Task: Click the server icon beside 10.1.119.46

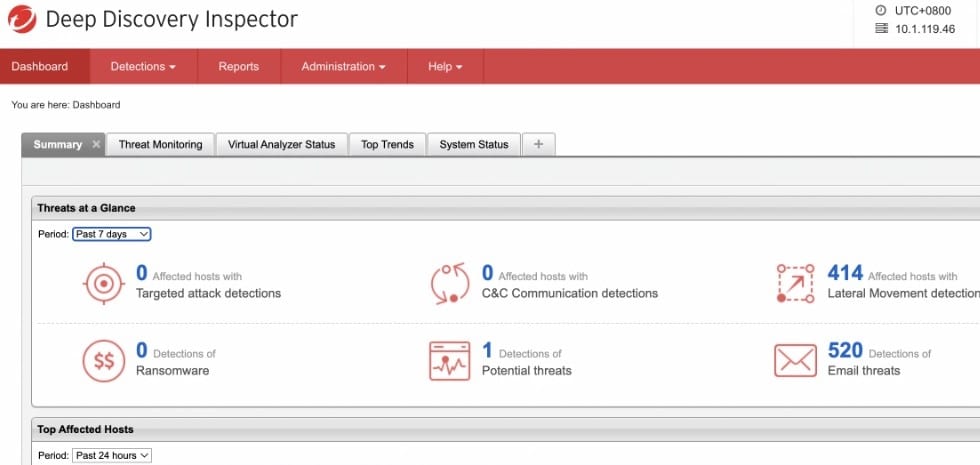Action: coord(881,28)
